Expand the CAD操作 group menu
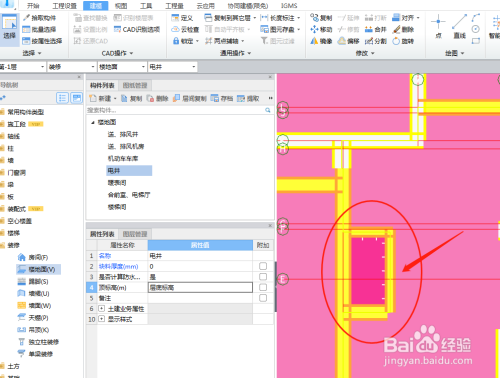The width and height of the screenshot is (500, 378). pyautogui.click(x=117, y=53)
